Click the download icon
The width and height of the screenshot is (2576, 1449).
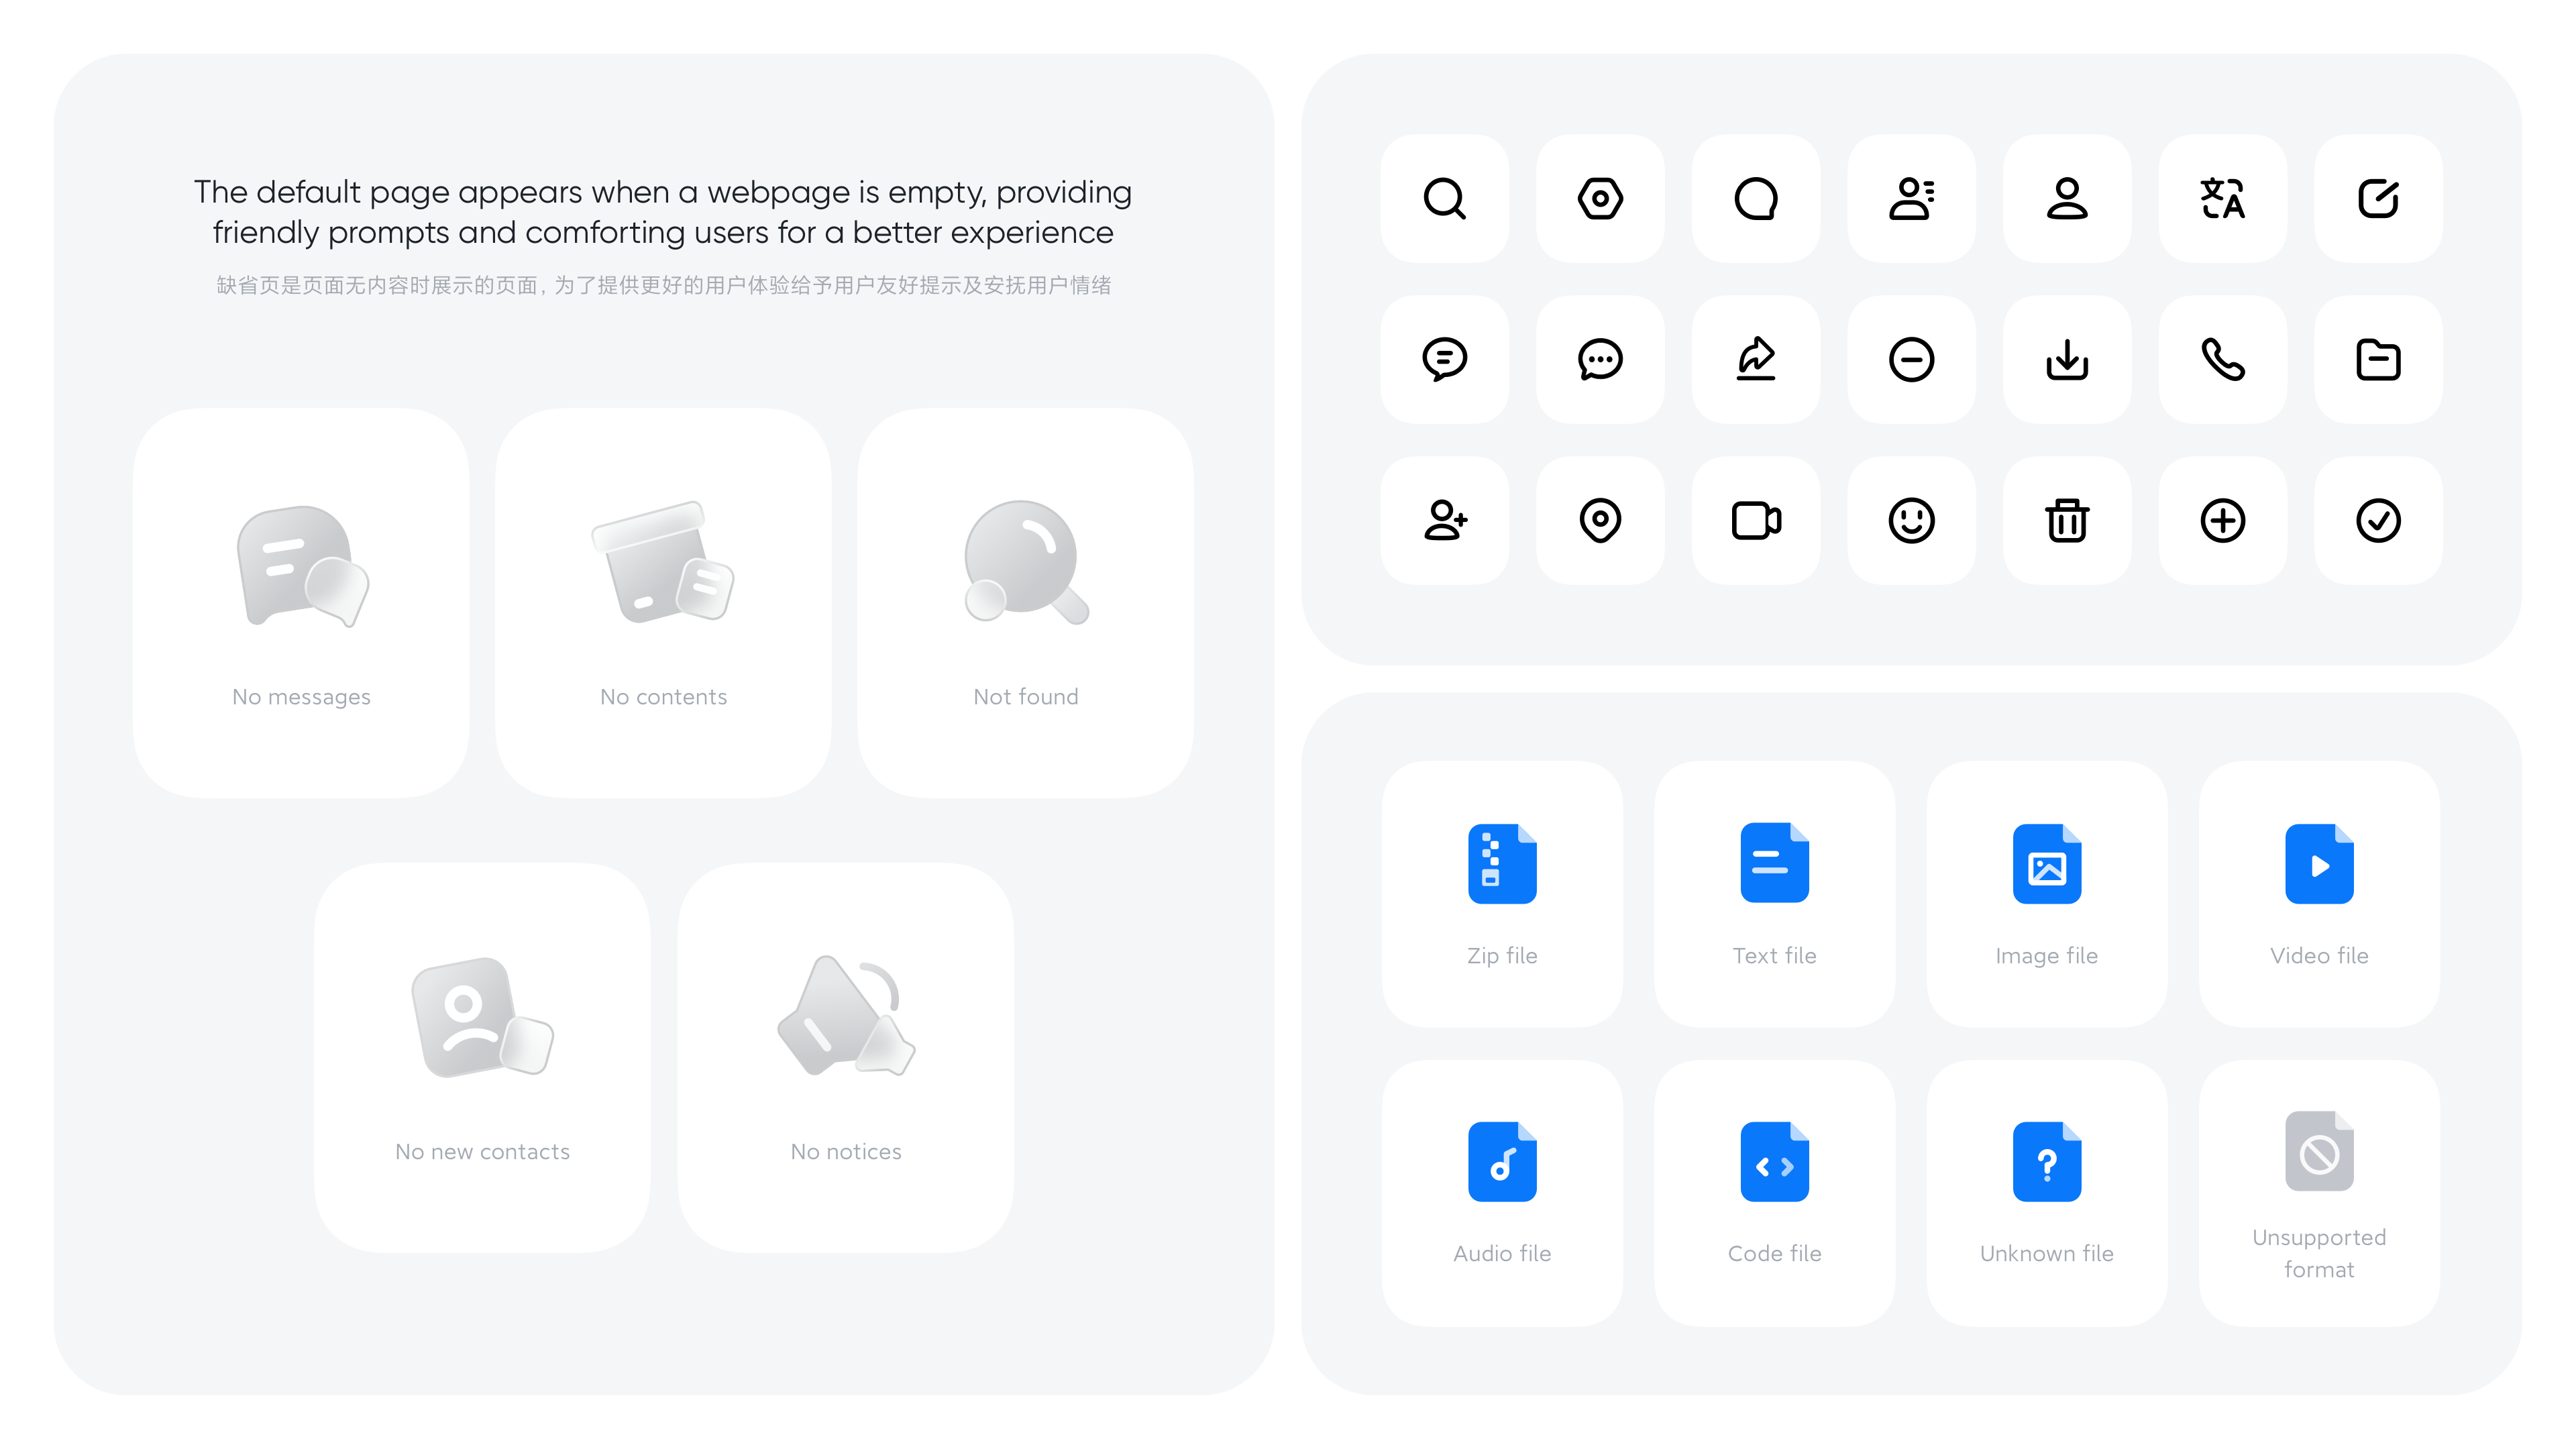pyautogui.click(x=2066, y=359)
